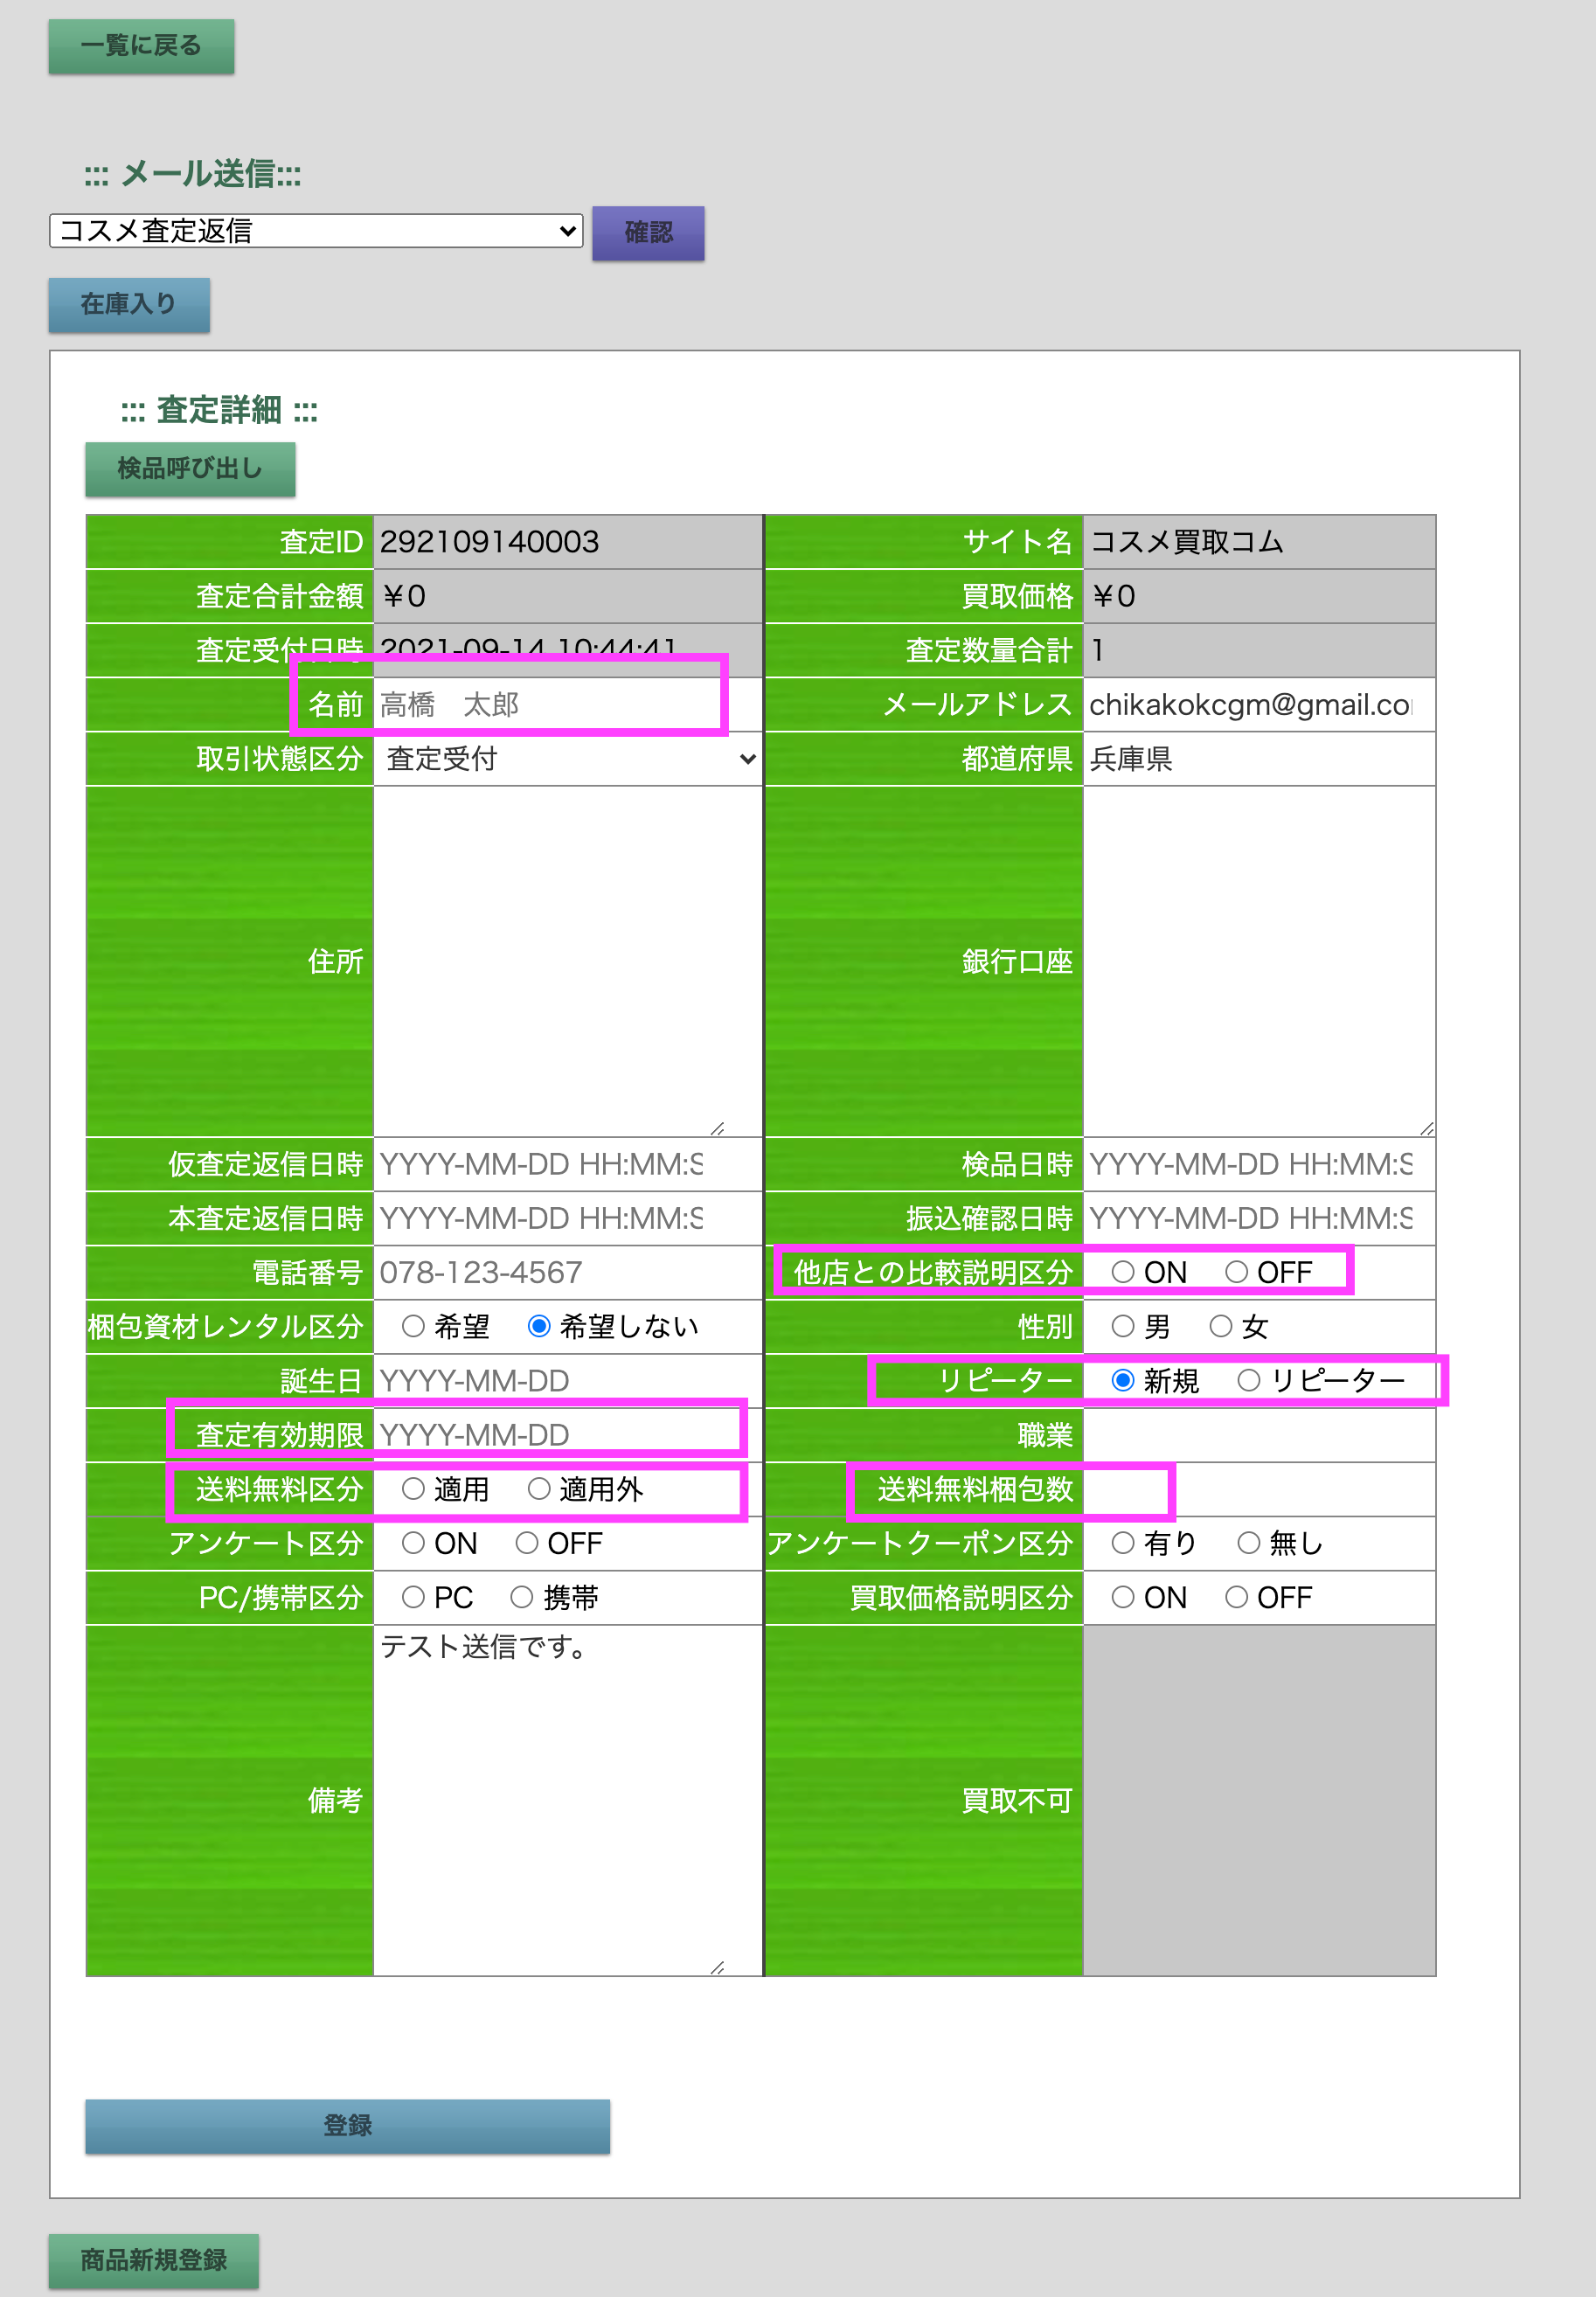Expand the 取引状態区分 dropdown
Screen dimensions: 1596x2297
coord(567,759)
